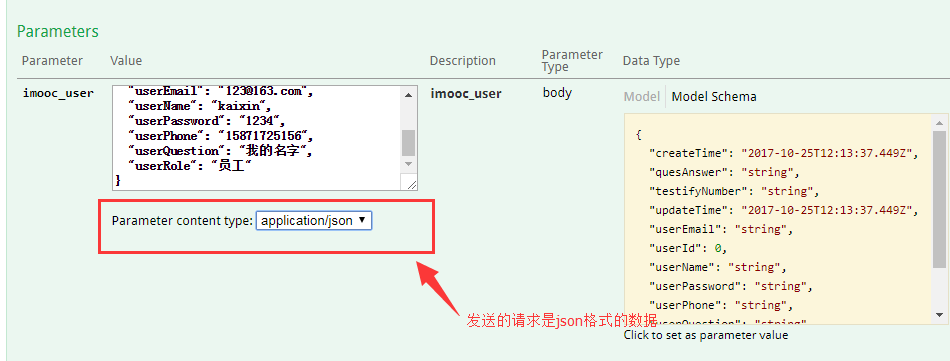Open the Parameter content type dropdown
The height and width of the screenshot is (361, 950).
[314, 220]
